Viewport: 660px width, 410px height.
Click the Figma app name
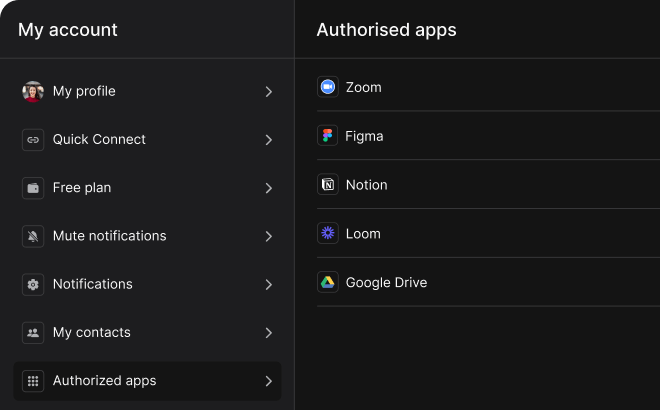point(364,136)
